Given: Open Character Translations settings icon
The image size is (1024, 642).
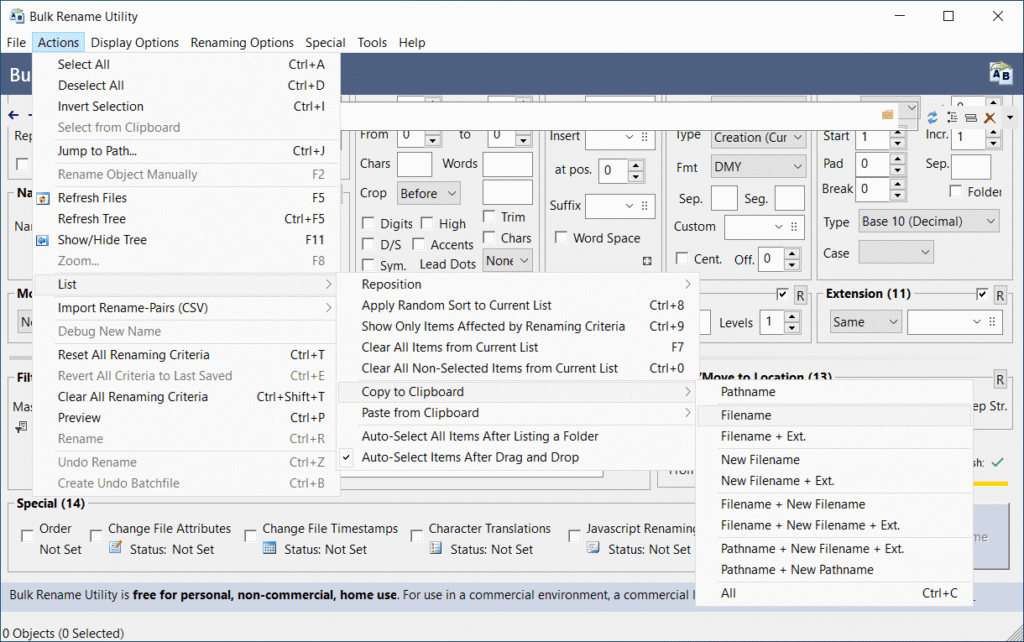Looking at the screenshot, I should click(x=436, y=547).
